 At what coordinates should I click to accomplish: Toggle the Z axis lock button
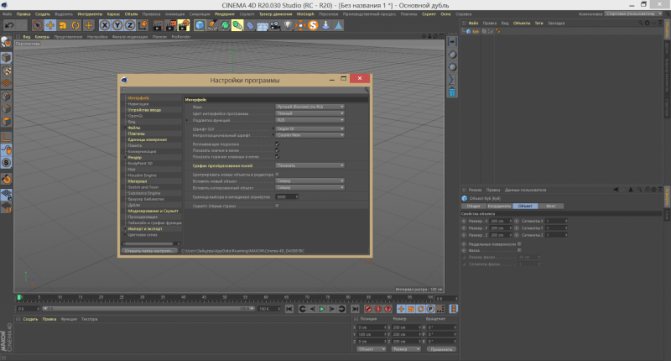(x=130, y=25)
